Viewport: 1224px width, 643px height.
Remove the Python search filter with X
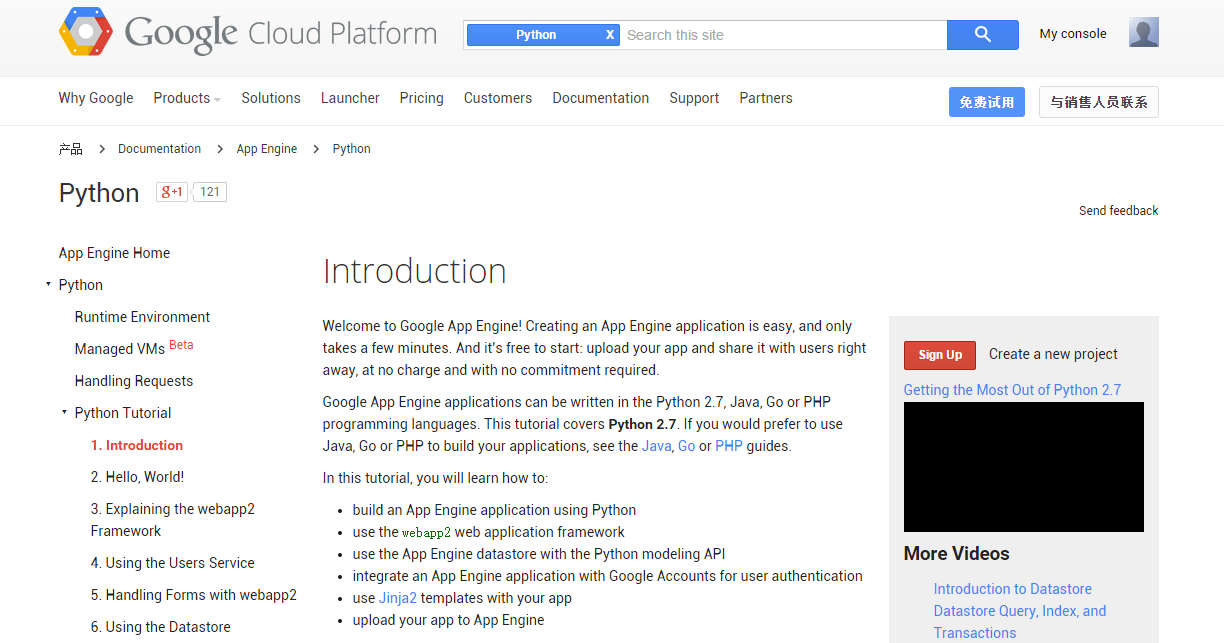(x=610, y=35)
